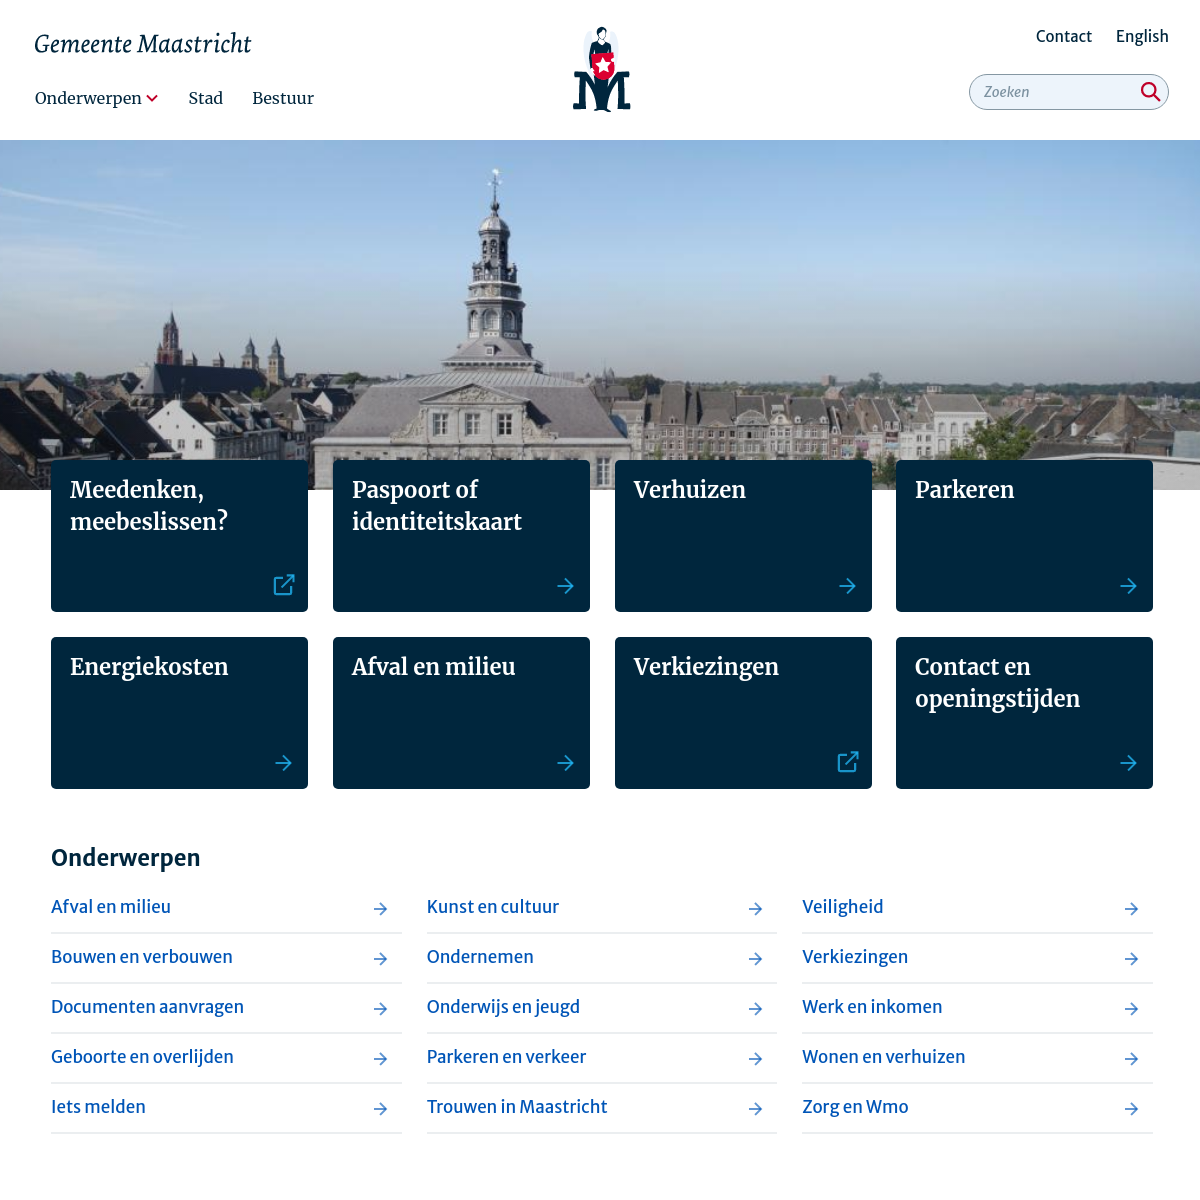
Task: Open the Verhuizen tile
Action: 743,536
